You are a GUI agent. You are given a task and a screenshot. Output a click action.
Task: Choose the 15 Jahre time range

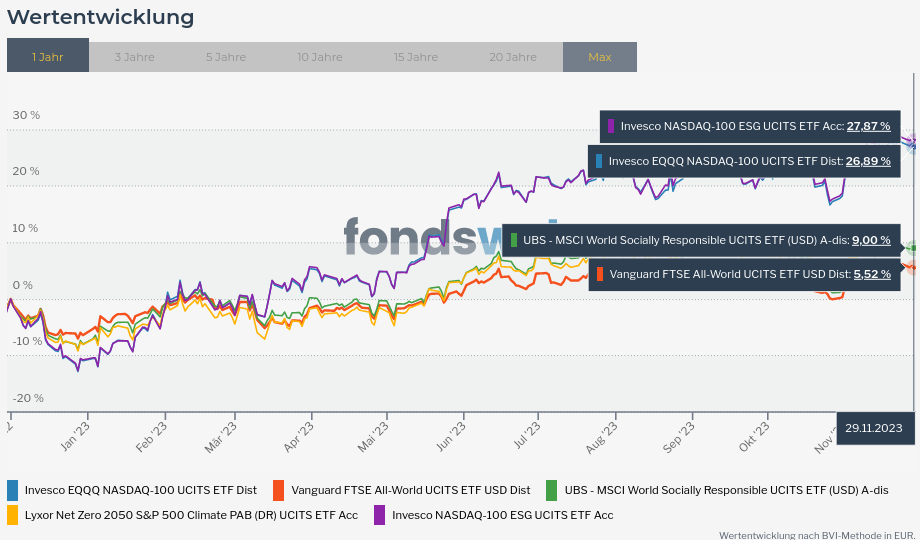416,57
